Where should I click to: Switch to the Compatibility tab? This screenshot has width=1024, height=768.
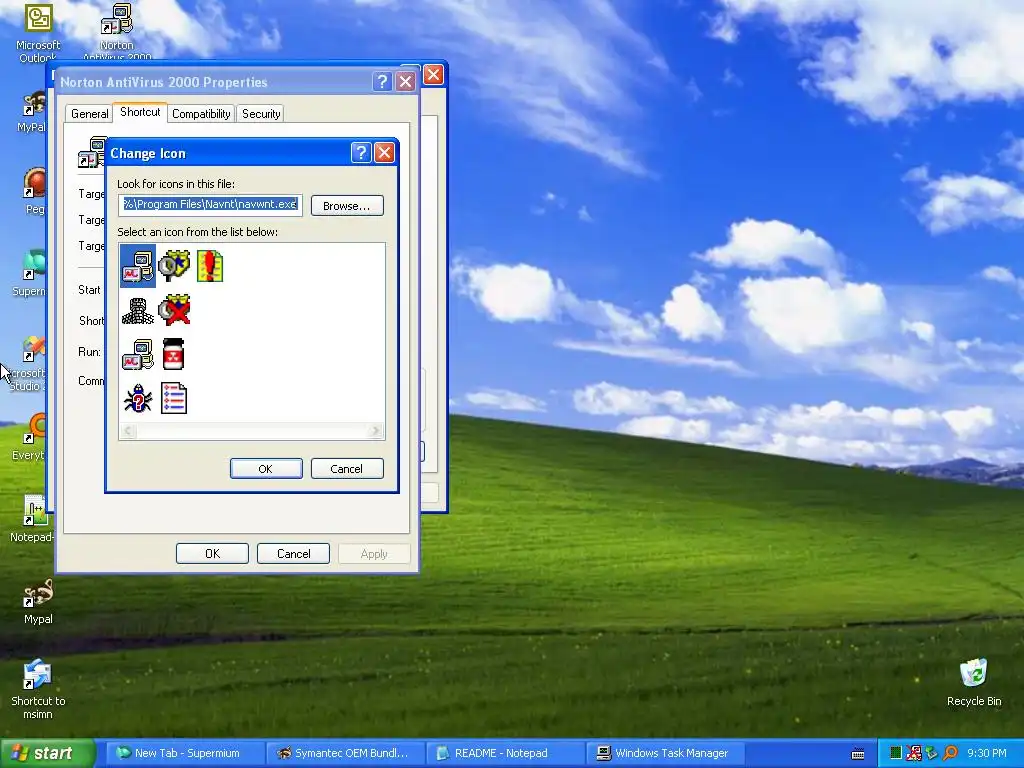[x=201, y=114]
